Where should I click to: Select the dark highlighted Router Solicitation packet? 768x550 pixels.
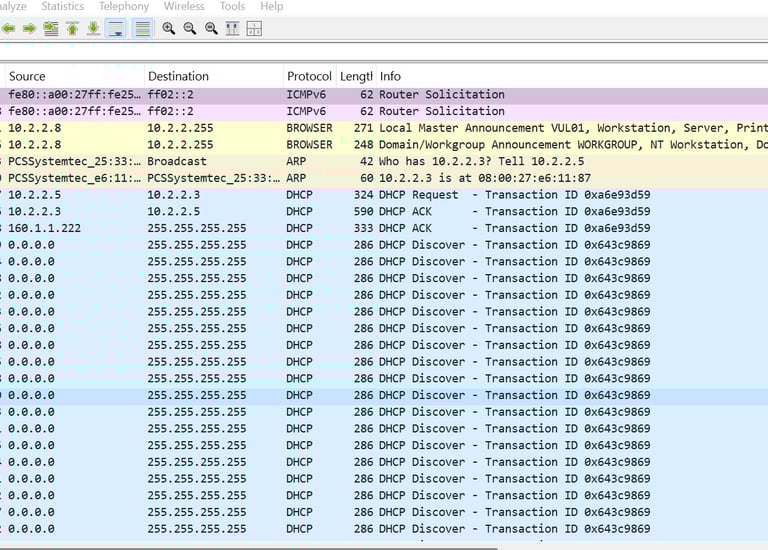pos(384,95)
